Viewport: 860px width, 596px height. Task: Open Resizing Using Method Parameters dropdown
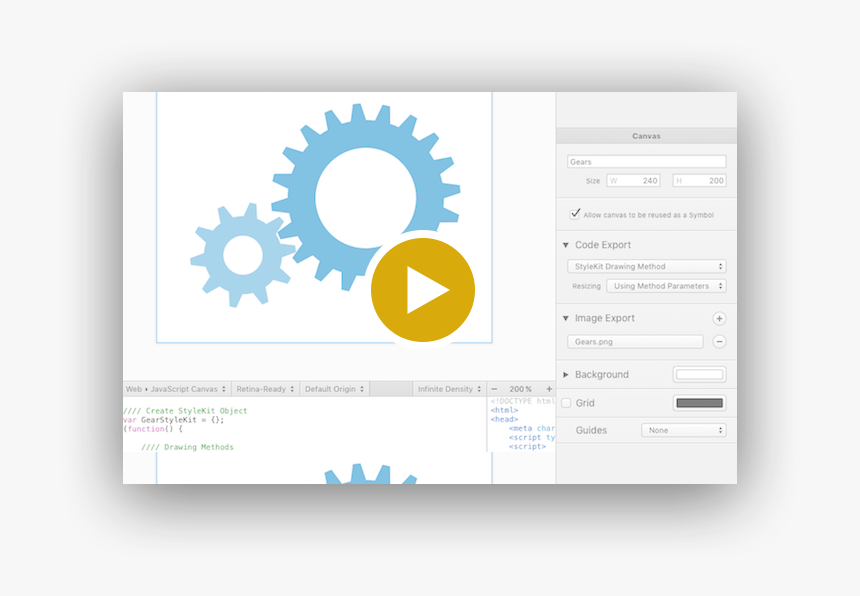tap(666, 286)
